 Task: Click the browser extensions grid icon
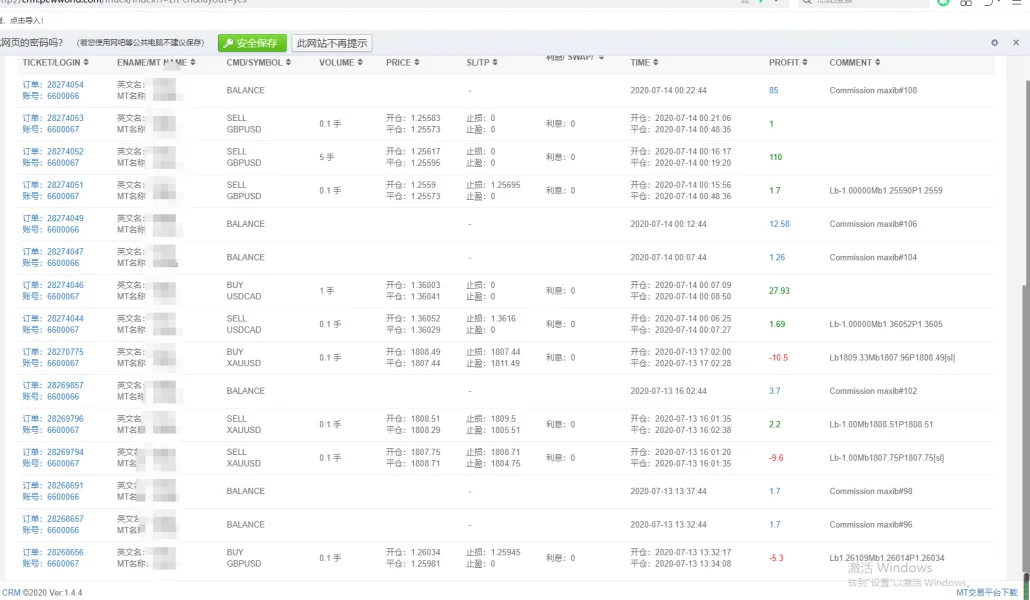pos(966,2)
